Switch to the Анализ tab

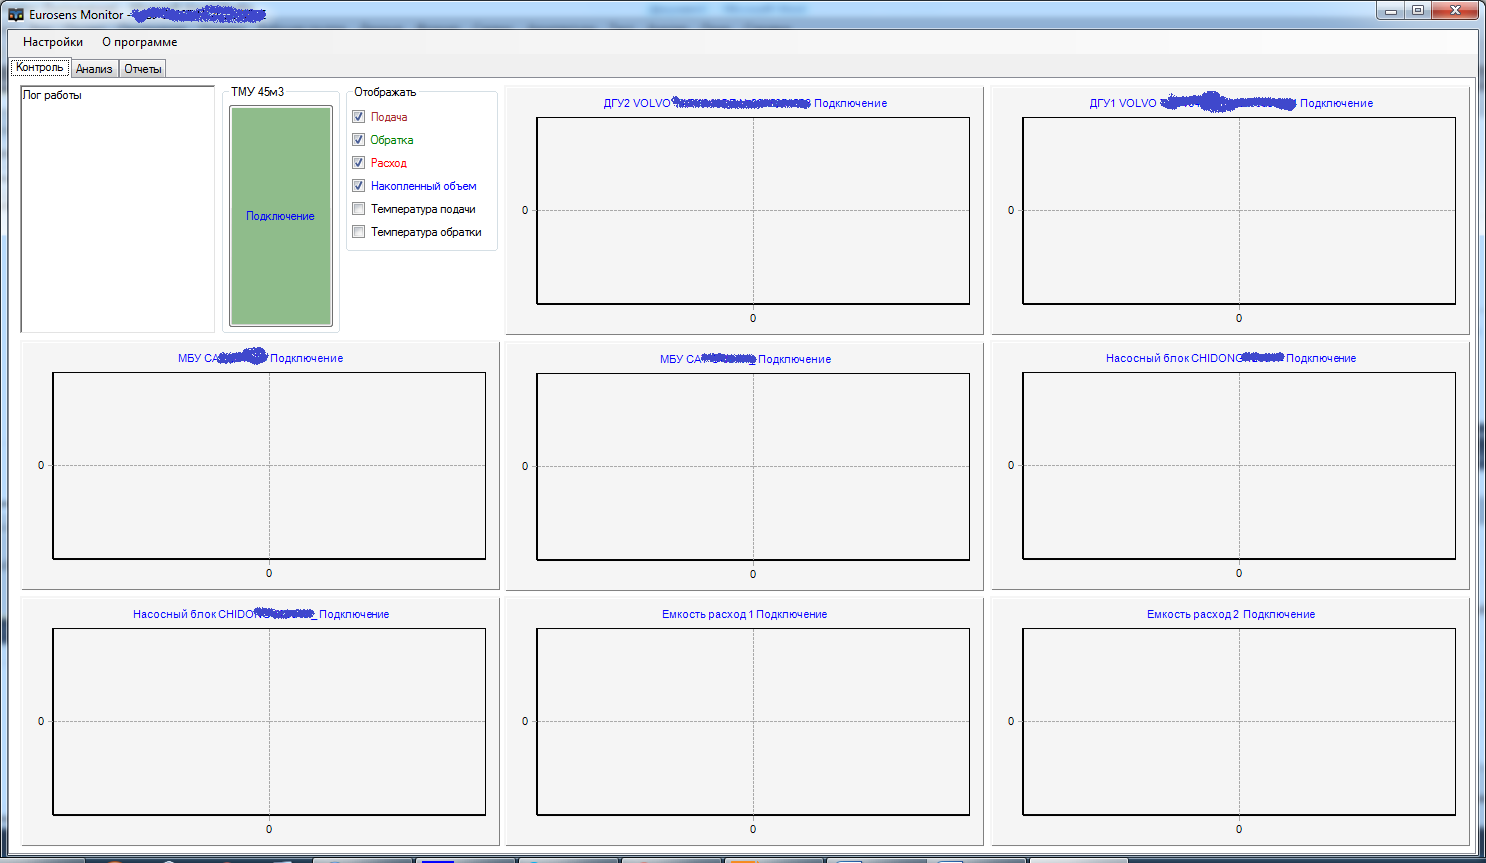point(94,68)
